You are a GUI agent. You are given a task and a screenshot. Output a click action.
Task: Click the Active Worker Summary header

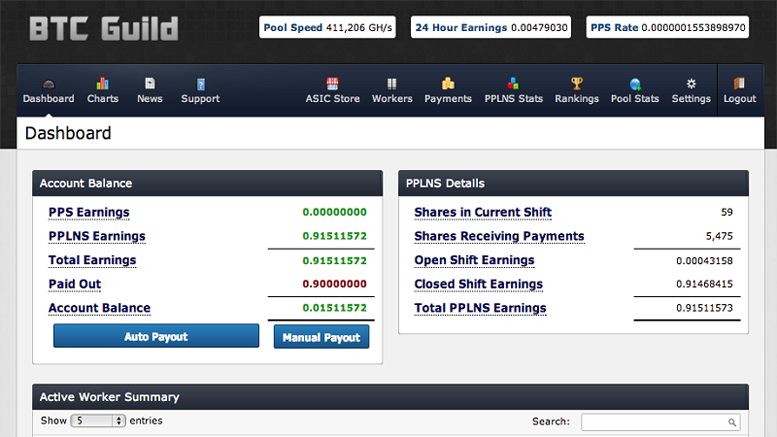click(x=390, y=397)
